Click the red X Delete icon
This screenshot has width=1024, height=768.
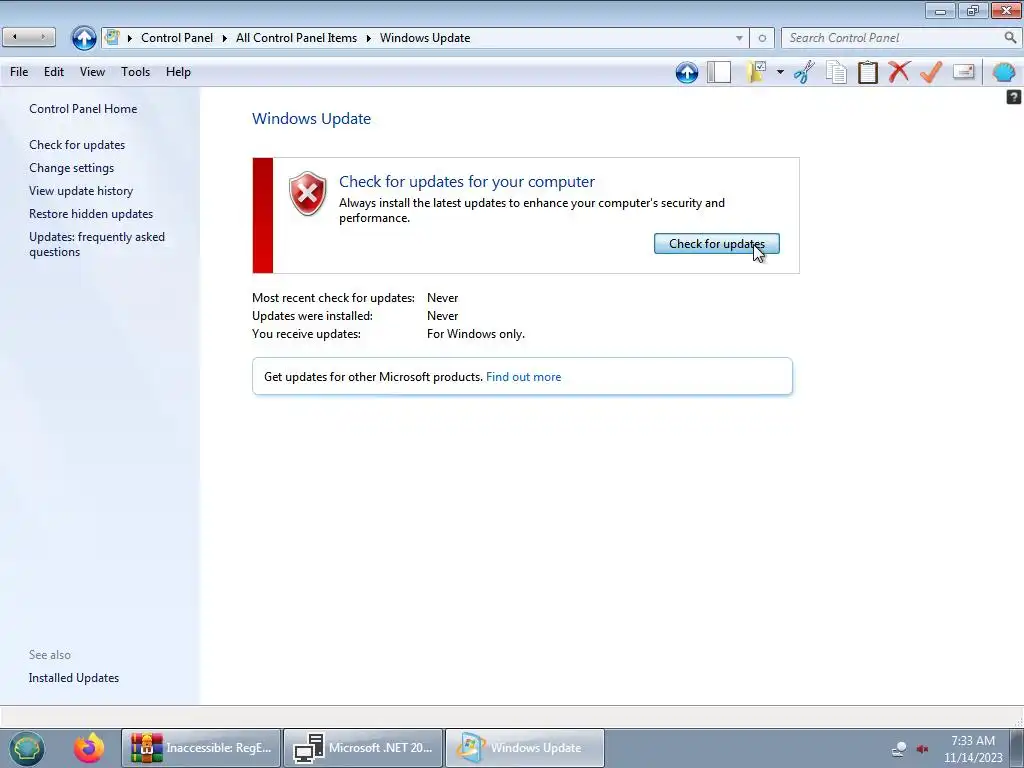tap(899, 72)
